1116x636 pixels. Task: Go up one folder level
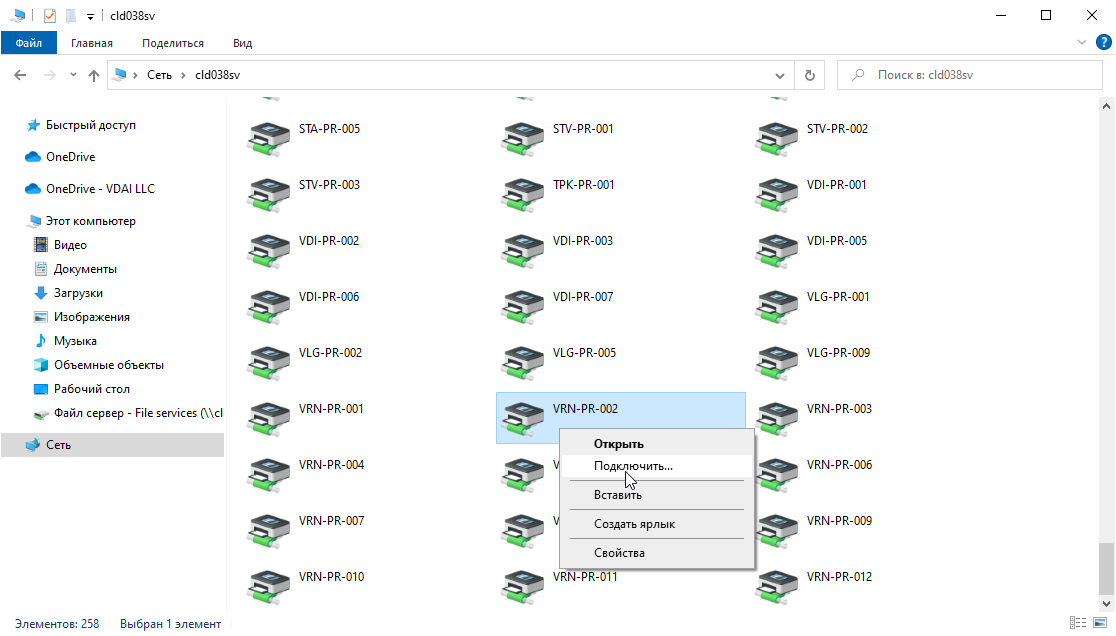[94, 75]
